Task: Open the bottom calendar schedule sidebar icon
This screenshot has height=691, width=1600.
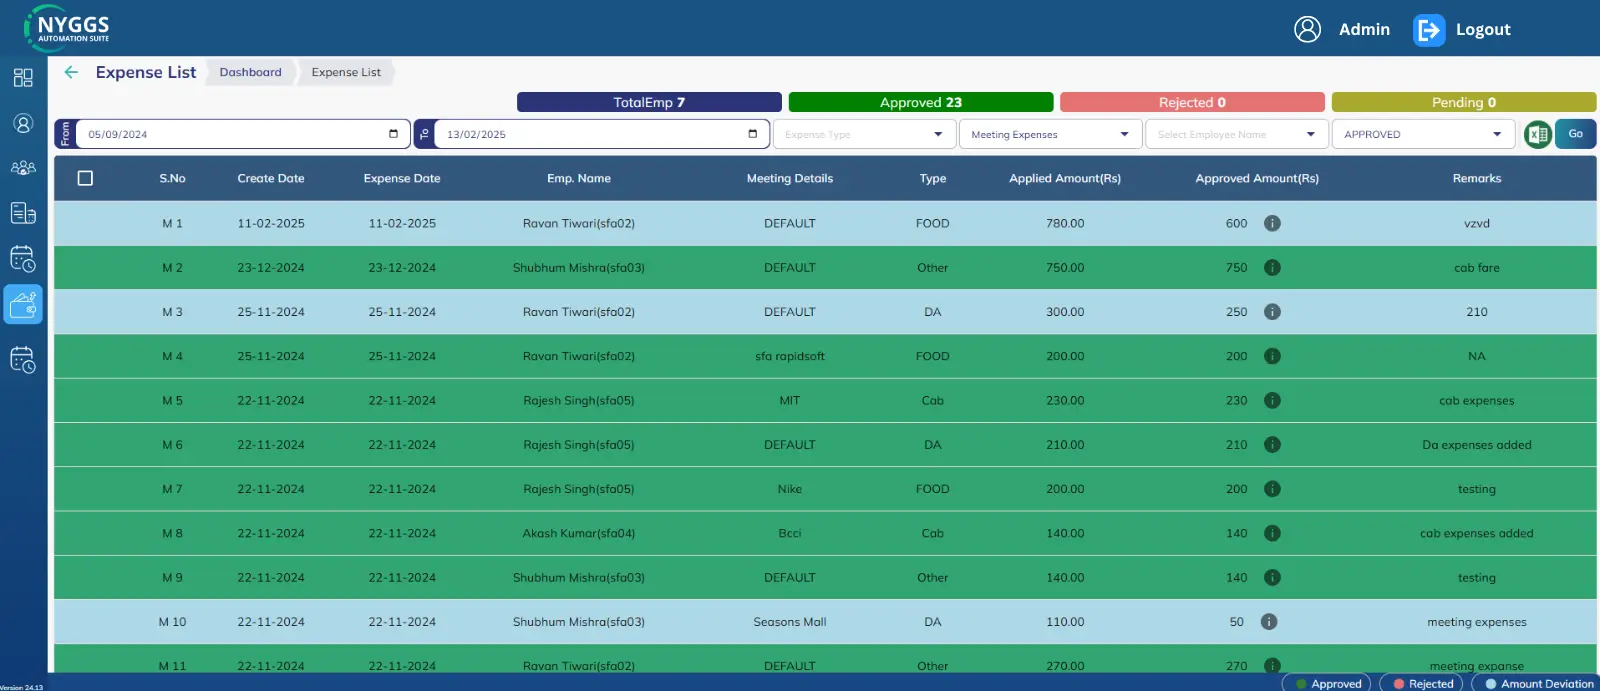Action: coord(23,360)
